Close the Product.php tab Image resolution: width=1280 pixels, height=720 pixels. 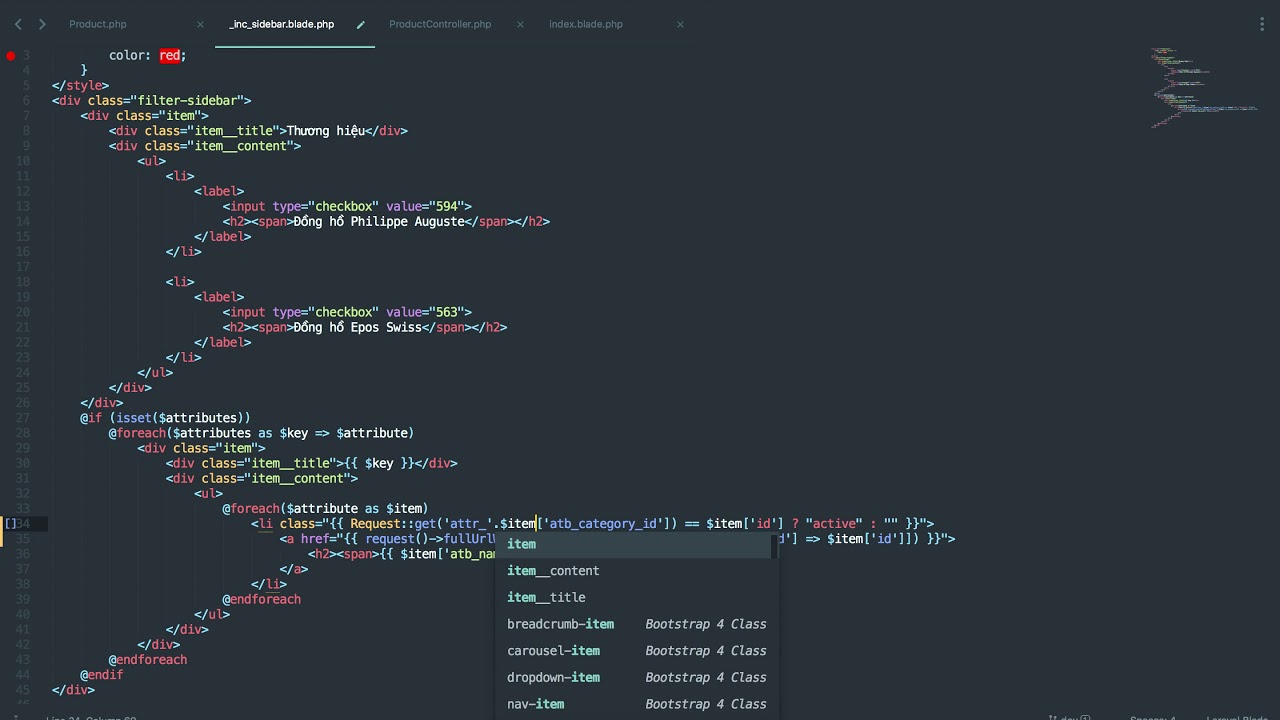200,24
